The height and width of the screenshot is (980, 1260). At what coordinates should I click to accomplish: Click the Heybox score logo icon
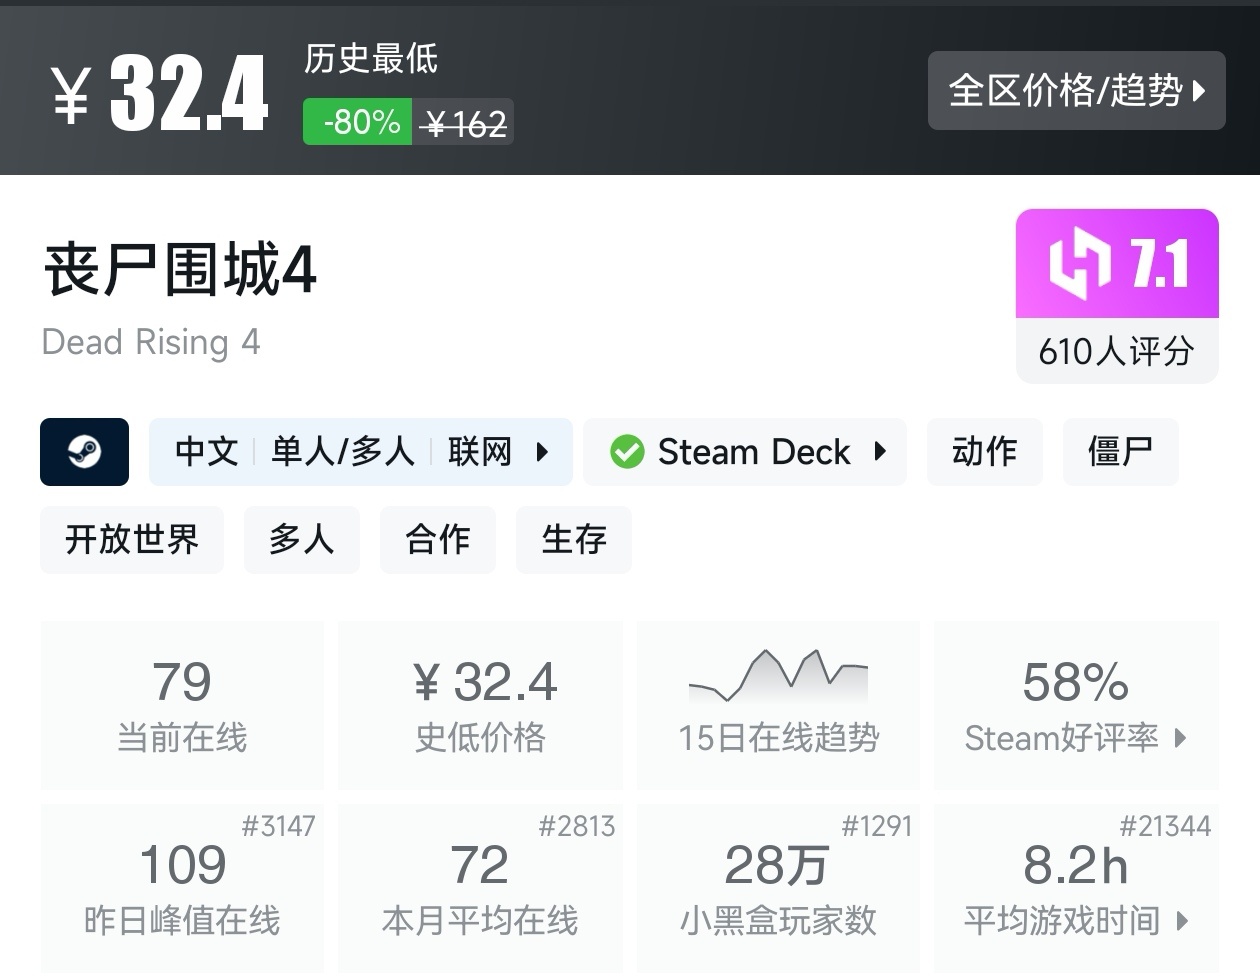(x=1079, y=264)
